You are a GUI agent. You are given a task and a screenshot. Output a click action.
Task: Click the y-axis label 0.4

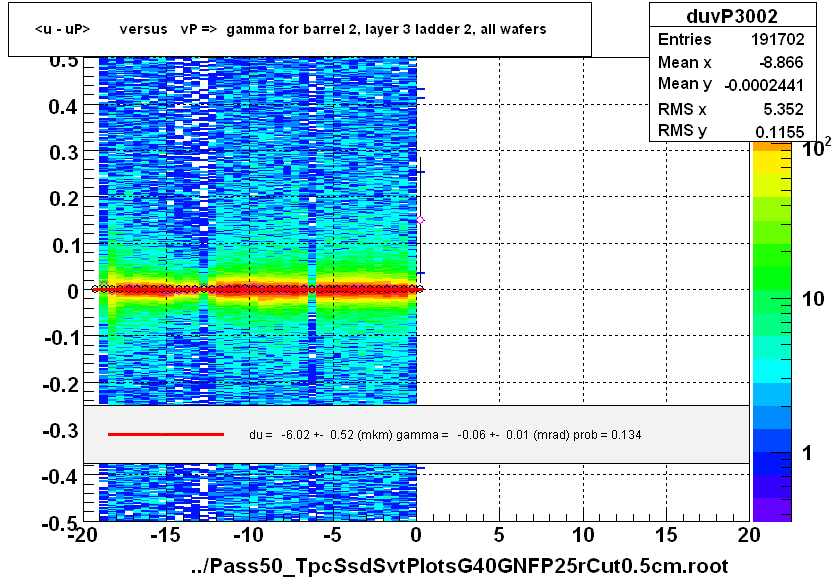tap(64, 107)
